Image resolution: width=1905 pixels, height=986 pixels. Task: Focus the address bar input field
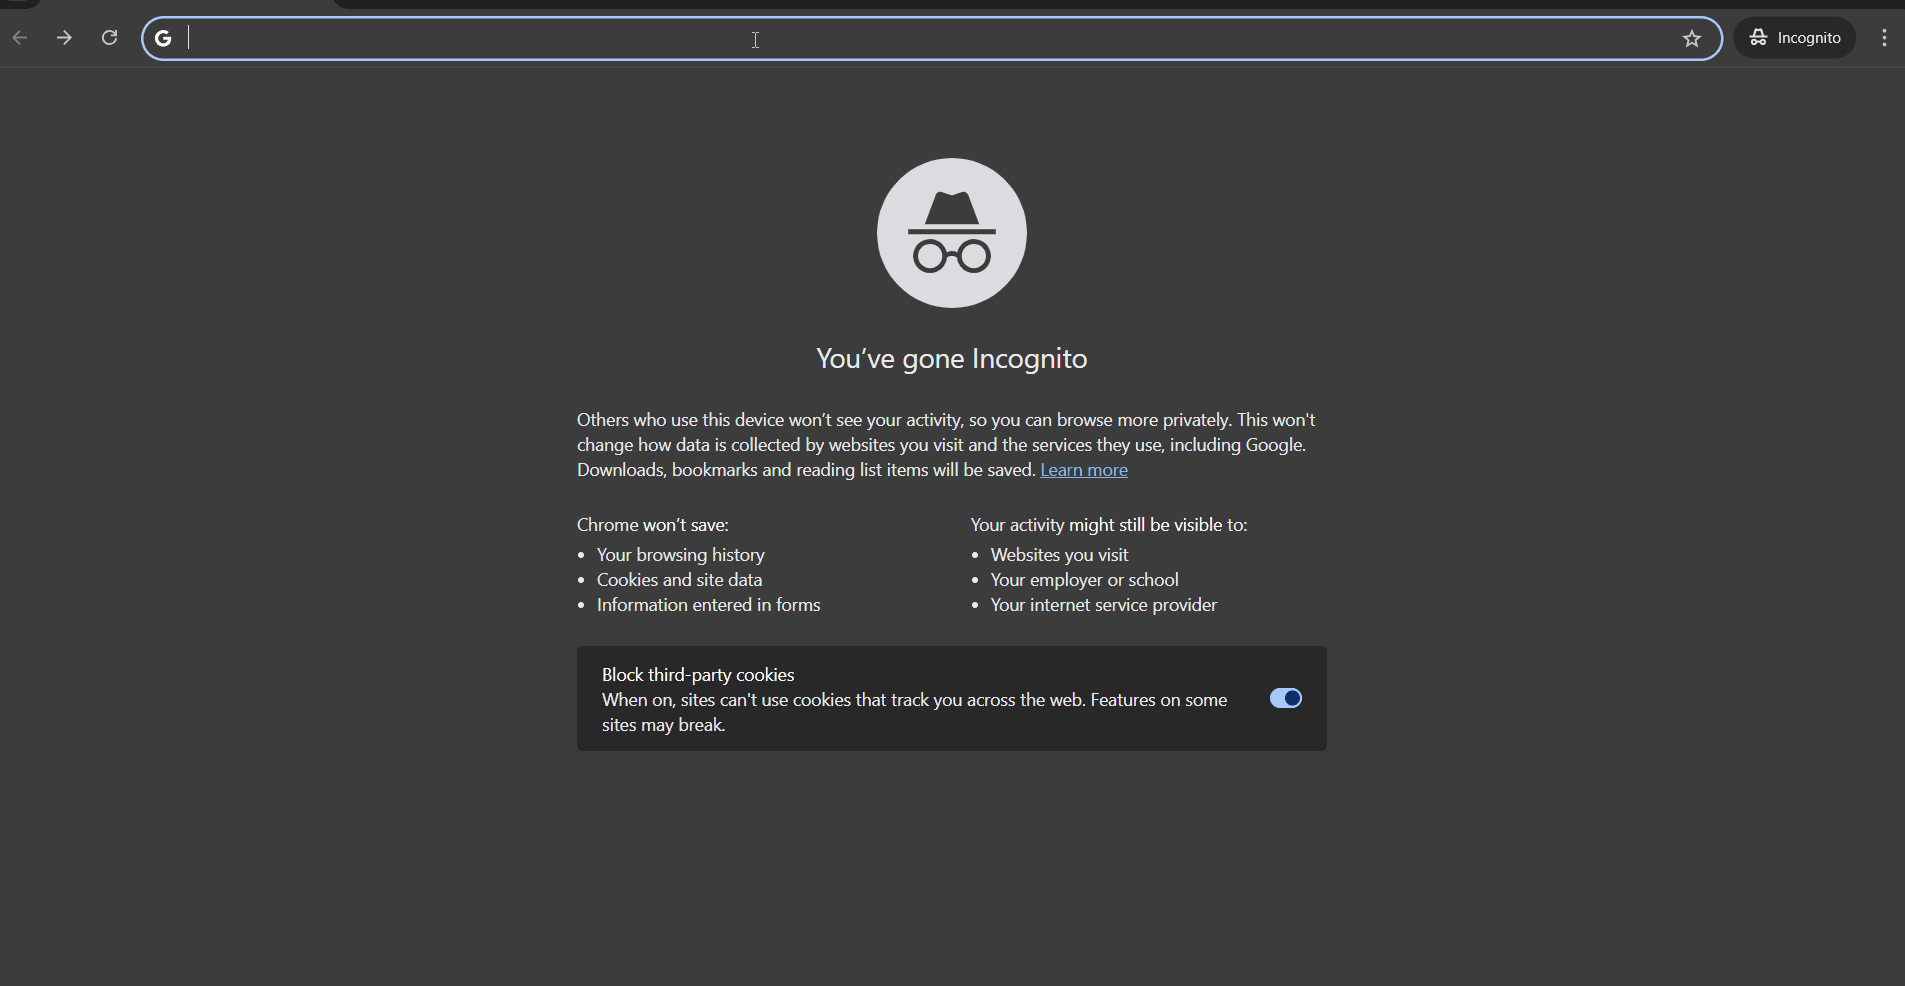tap(930, 39)
